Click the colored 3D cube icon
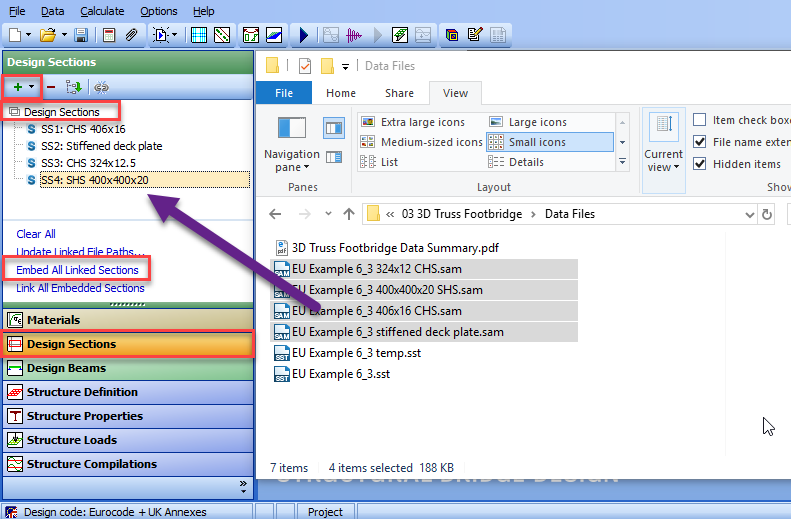The width and height of the screenshot is (791, 519). (x=451, y=35)
